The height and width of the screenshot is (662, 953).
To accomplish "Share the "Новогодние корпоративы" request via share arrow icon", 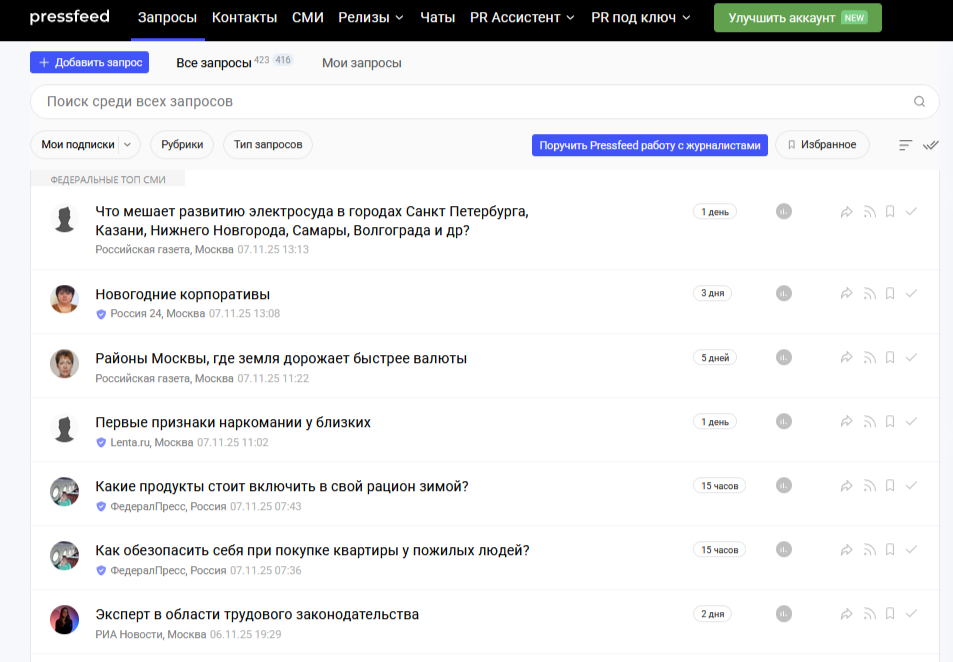I will (x=846, y=293).
